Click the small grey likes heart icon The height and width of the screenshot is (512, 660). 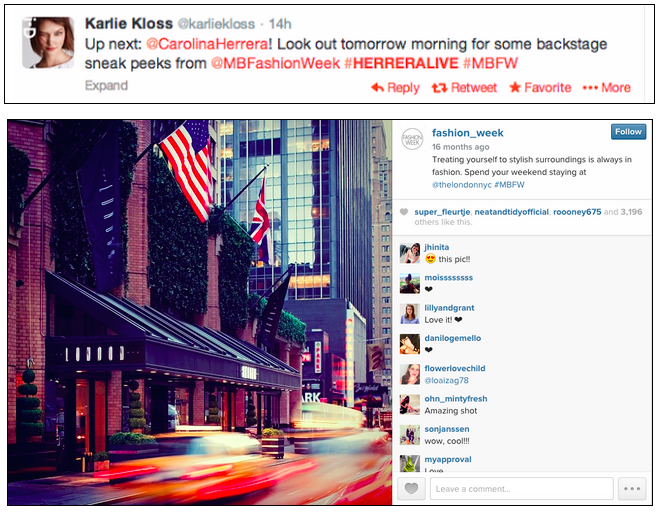tap(404, 212)
